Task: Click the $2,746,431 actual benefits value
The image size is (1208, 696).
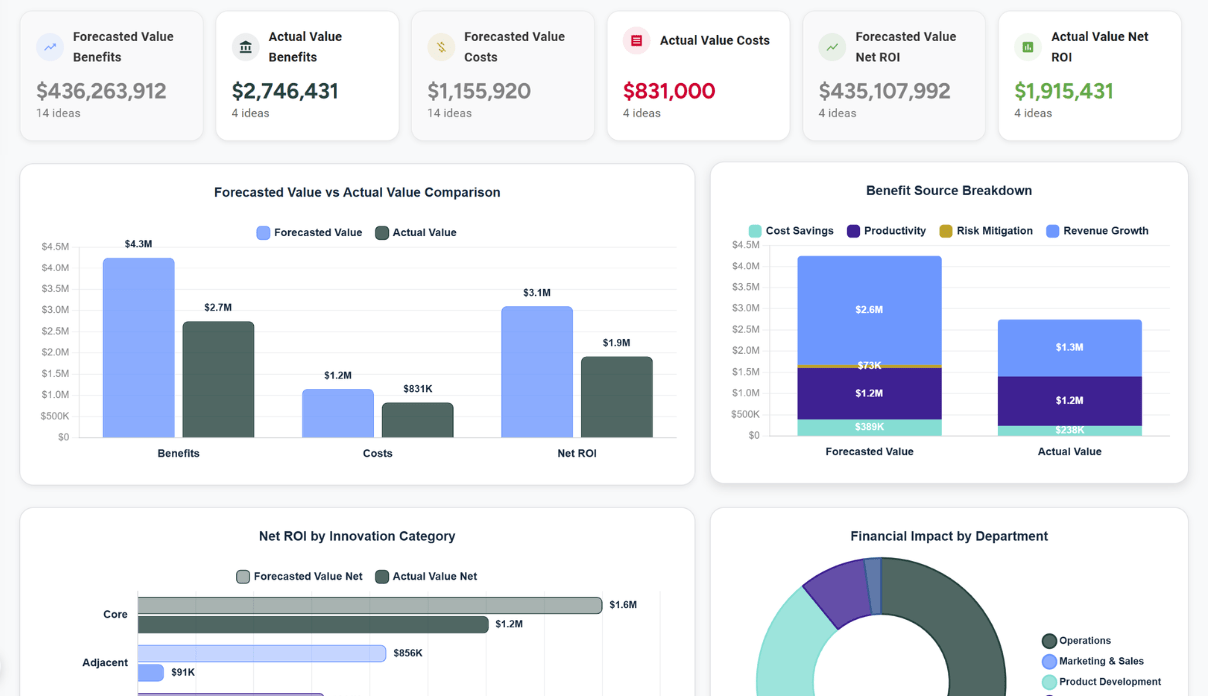Action: (x=285, y=91)
